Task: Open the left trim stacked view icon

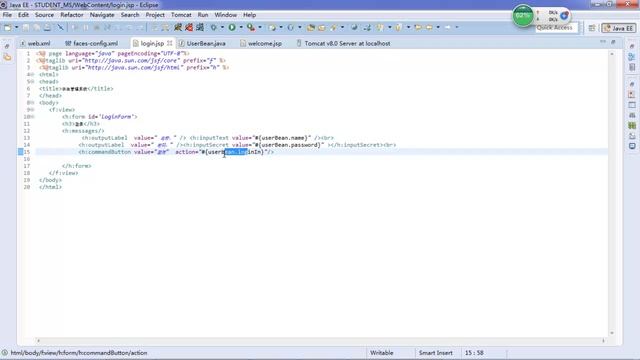Action: pyautogui.click(x=7, y=58)
